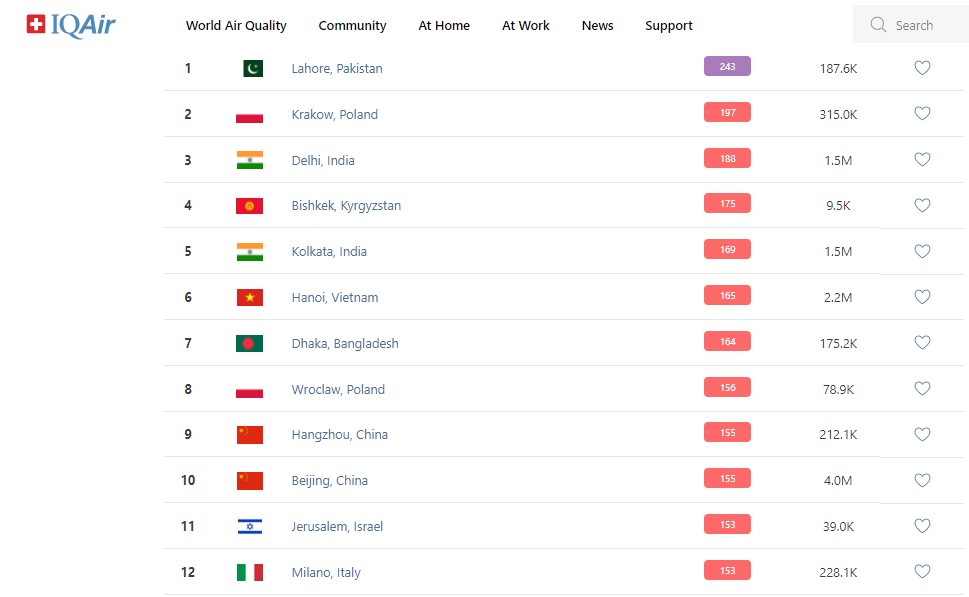Click Pakistan flag beside Lahore
The height and width of the screenshot is (597, 969).
click(x=252, y=69)
